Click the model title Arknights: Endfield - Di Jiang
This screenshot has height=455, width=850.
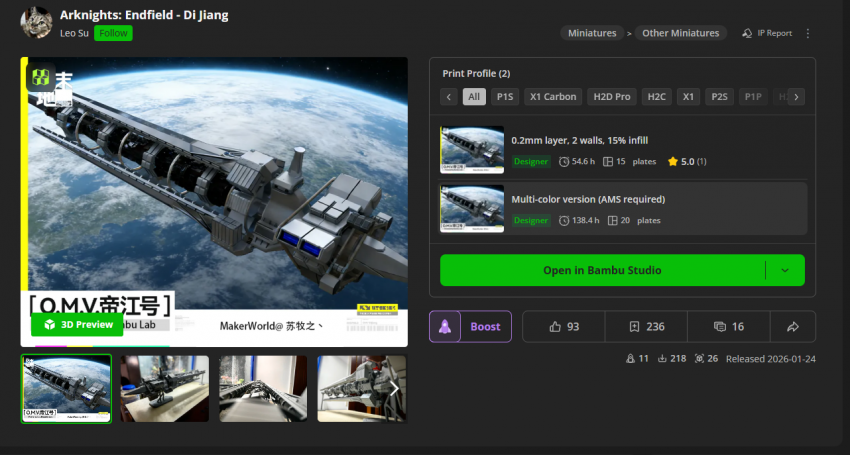point(144,15)
